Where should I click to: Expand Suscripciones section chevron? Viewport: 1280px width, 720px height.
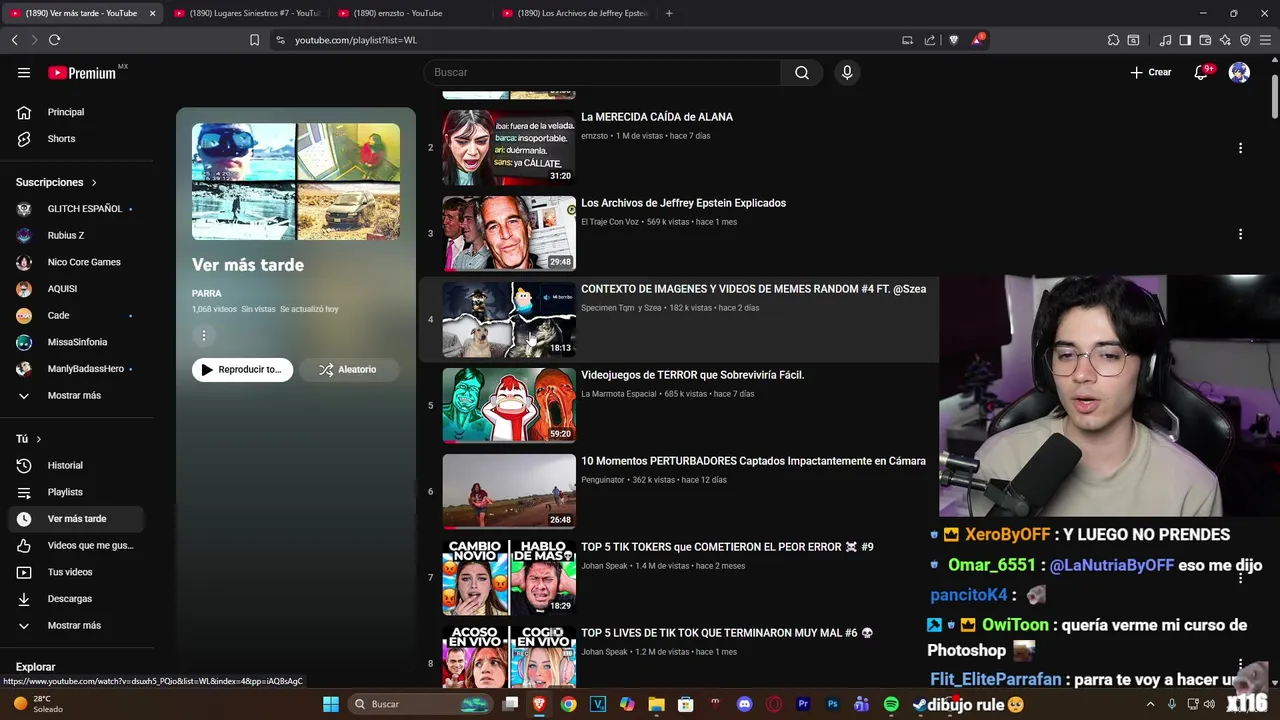(94, 182)
